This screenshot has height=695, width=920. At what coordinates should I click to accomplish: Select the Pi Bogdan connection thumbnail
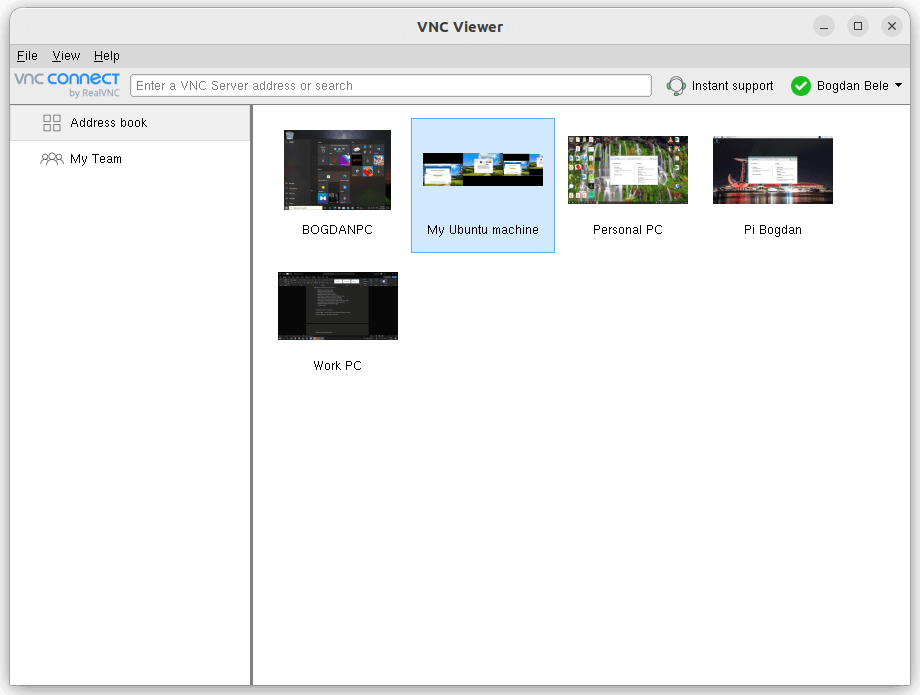point(772,169)
